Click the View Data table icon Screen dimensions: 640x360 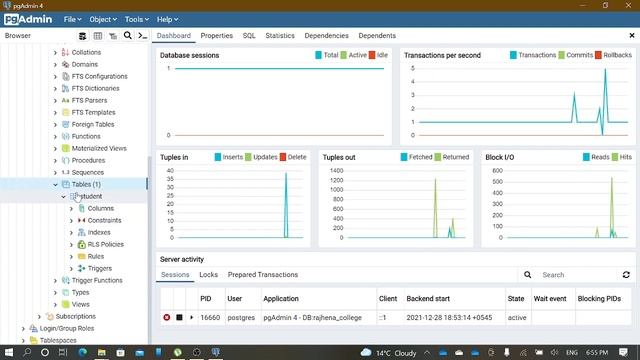pyautogui.click(x=98, y=36)
